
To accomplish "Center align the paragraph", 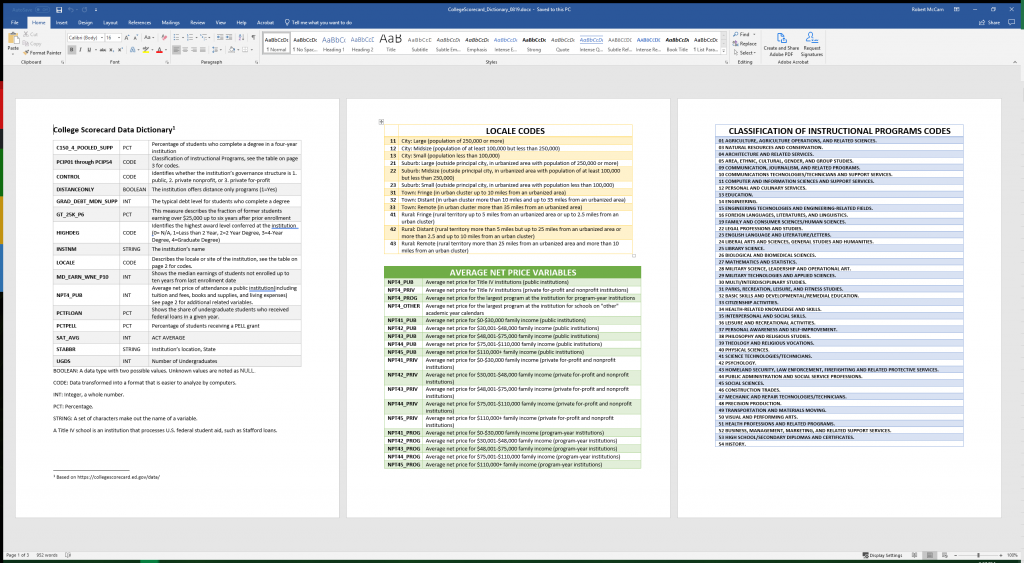I will tap(185, 50).
